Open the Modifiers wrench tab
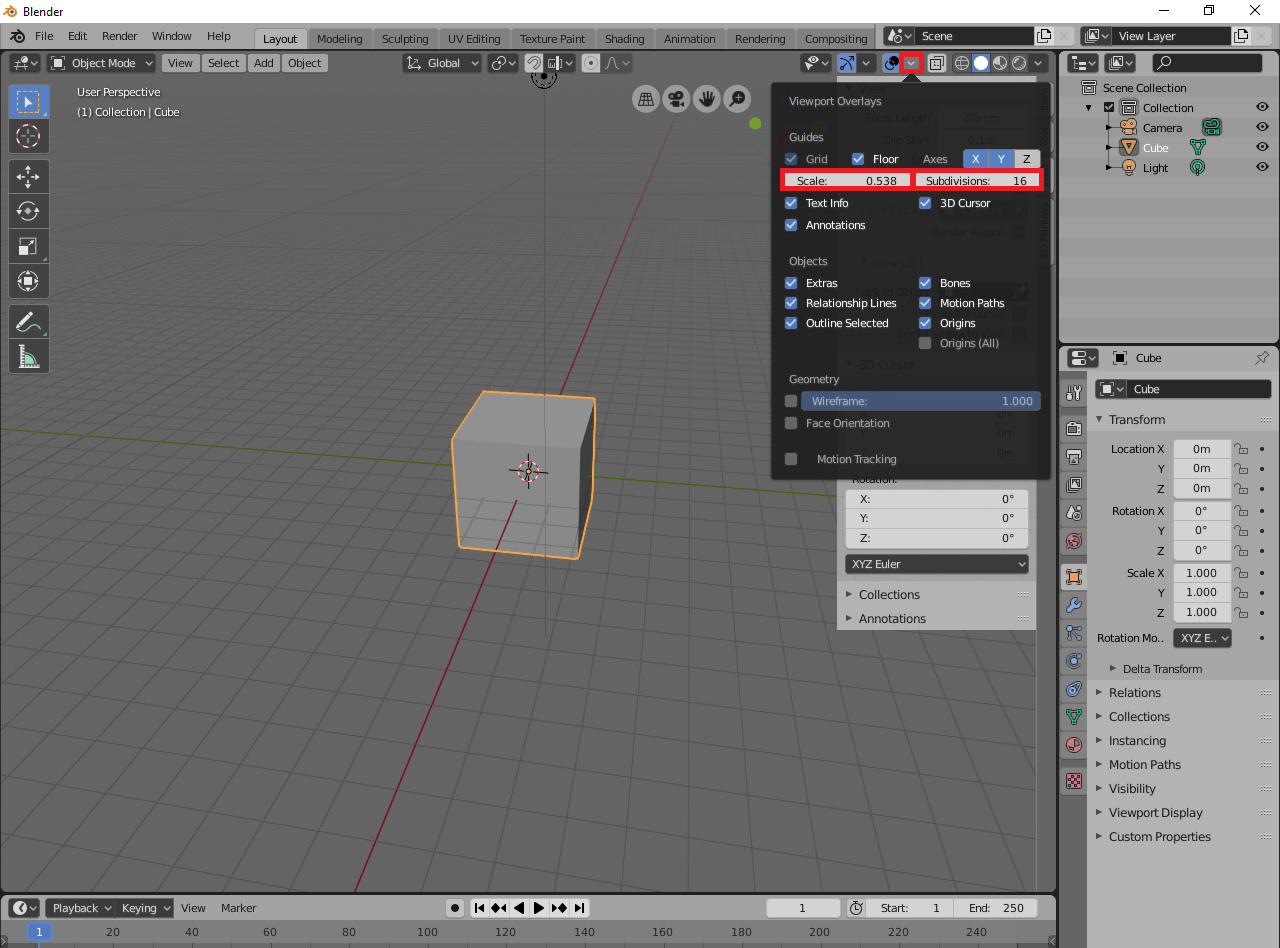Image resolution: width=1280 pixels, height=948 pixels. coord(1074,605)
